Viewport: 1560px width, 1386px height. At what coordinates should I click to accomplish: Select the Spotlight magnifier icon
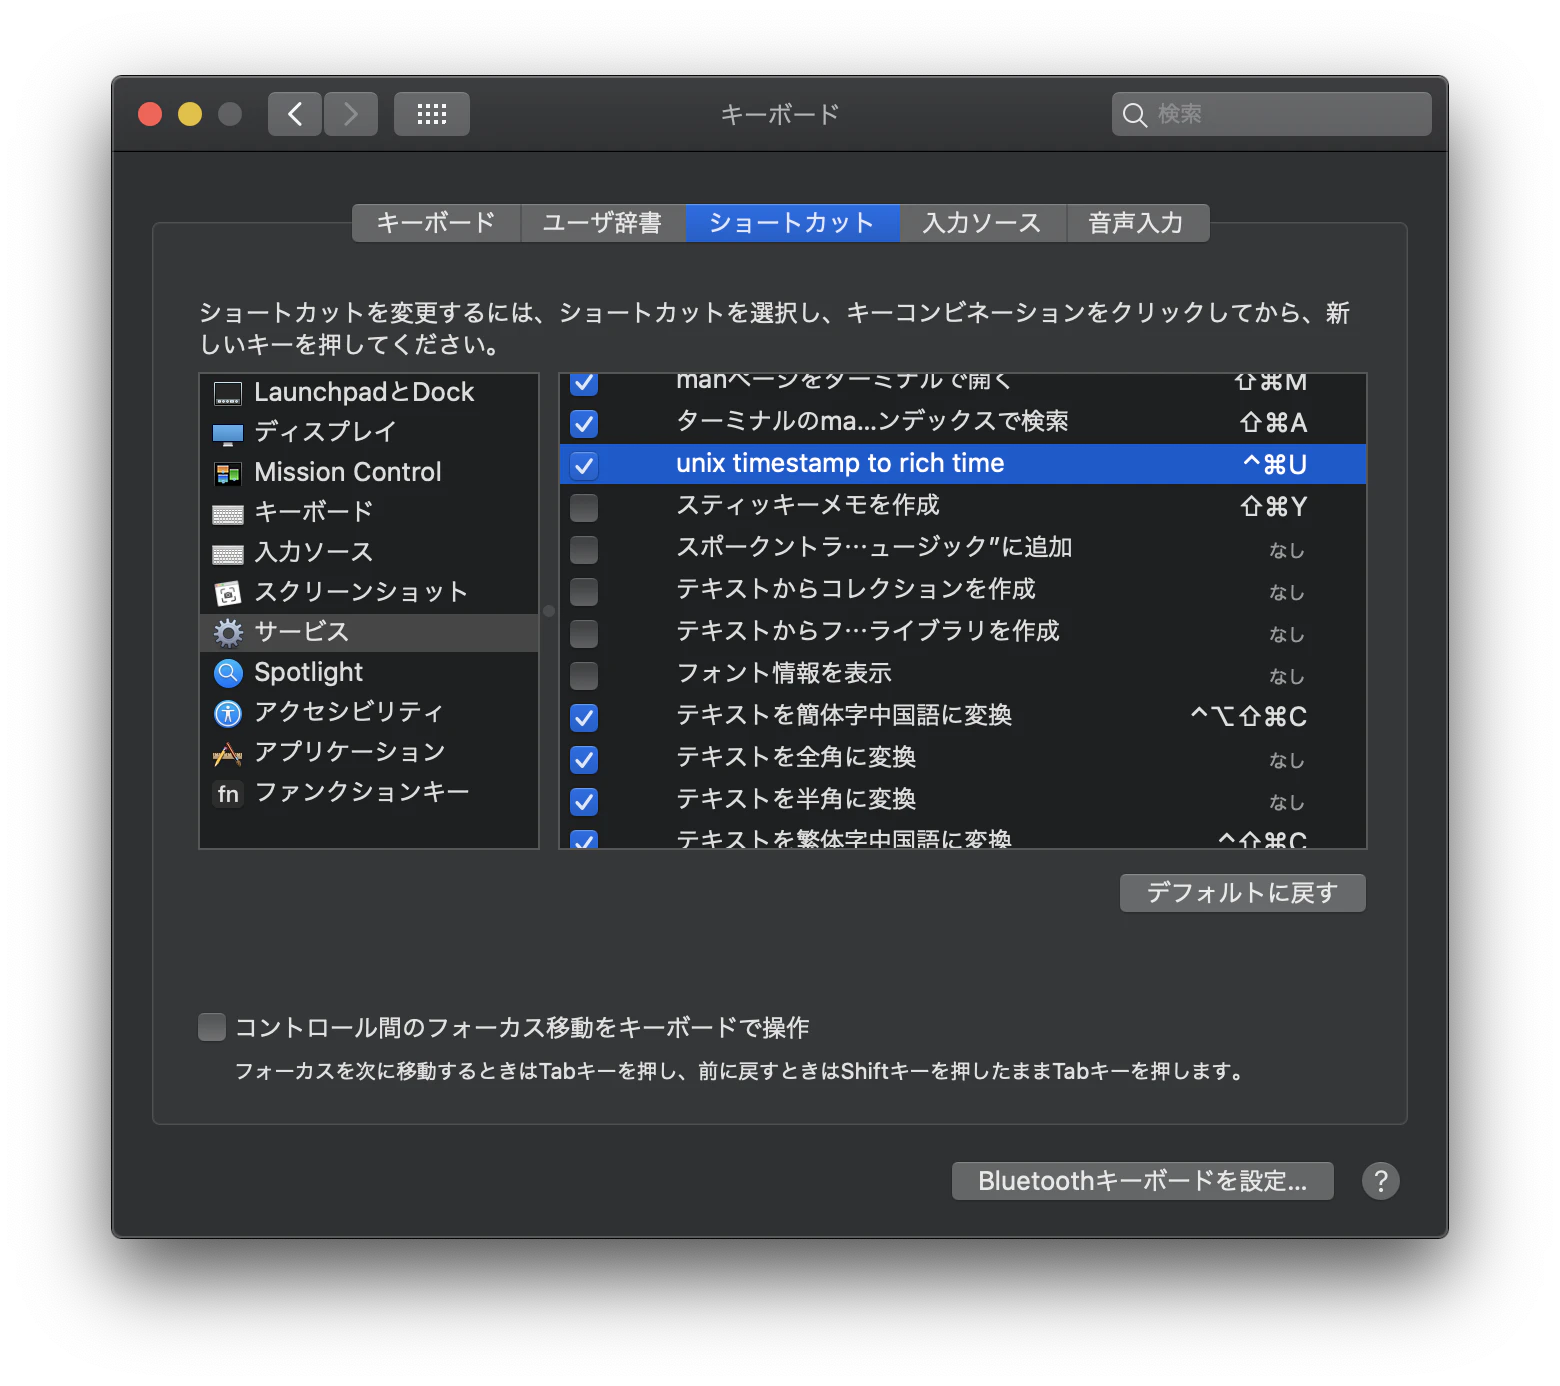coord(228,673)
